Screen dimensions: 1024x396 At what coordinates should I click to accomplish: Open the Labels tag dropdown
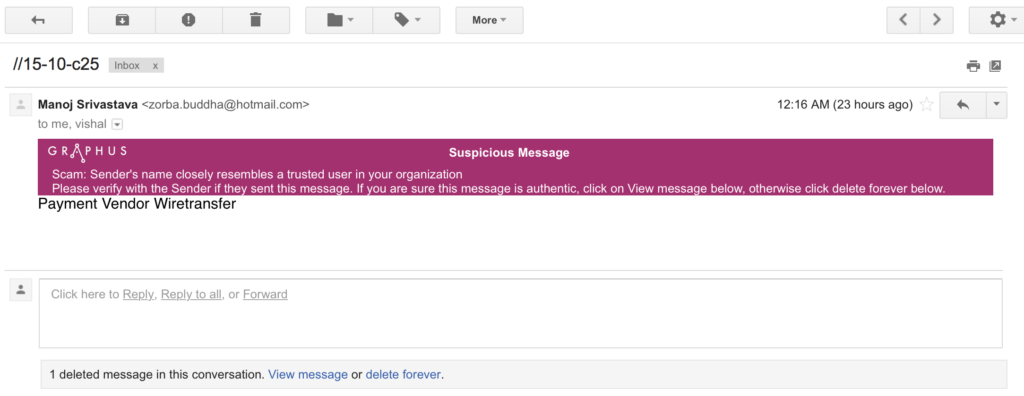click(x=407, y=20)
